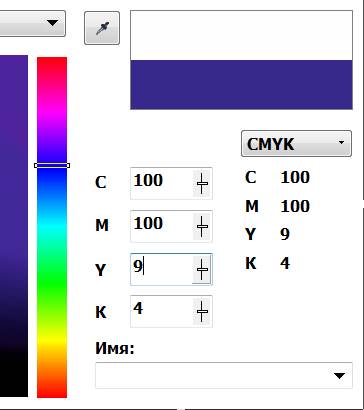
Task: Pick cyan on the vertical hue bar
Action: click(52, 227)
